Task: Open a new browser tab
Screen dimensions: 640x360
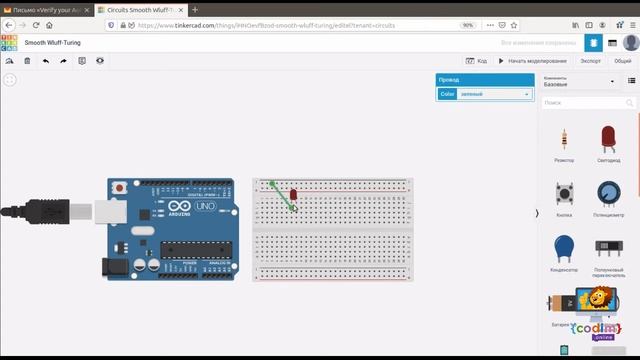Action: (x=195, y=9)
